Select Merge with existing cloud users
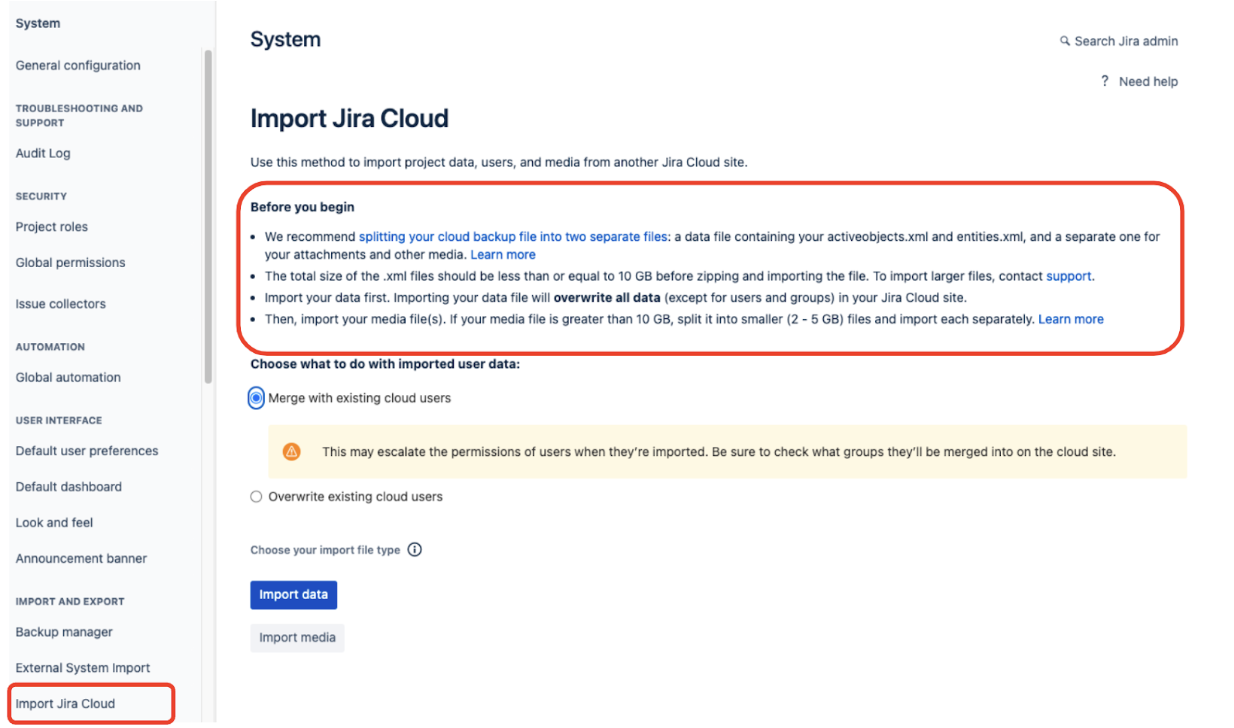Screen dimensions: 1234x728 click(257, 398)
